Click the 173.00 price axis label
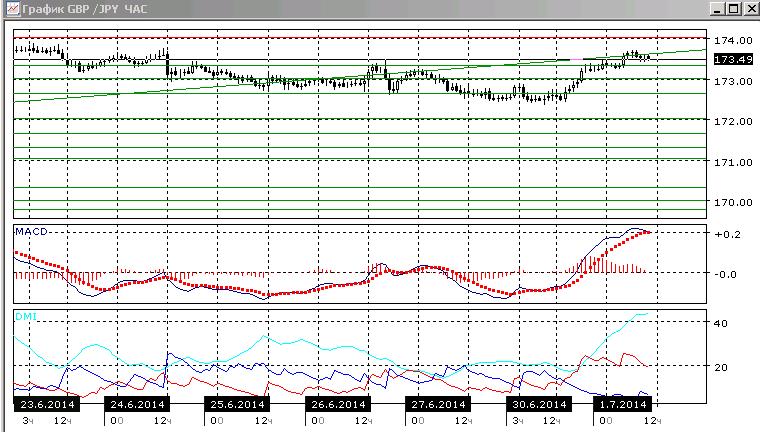The height and width of the screenshot is (432, 760). [x=733, y=81]
